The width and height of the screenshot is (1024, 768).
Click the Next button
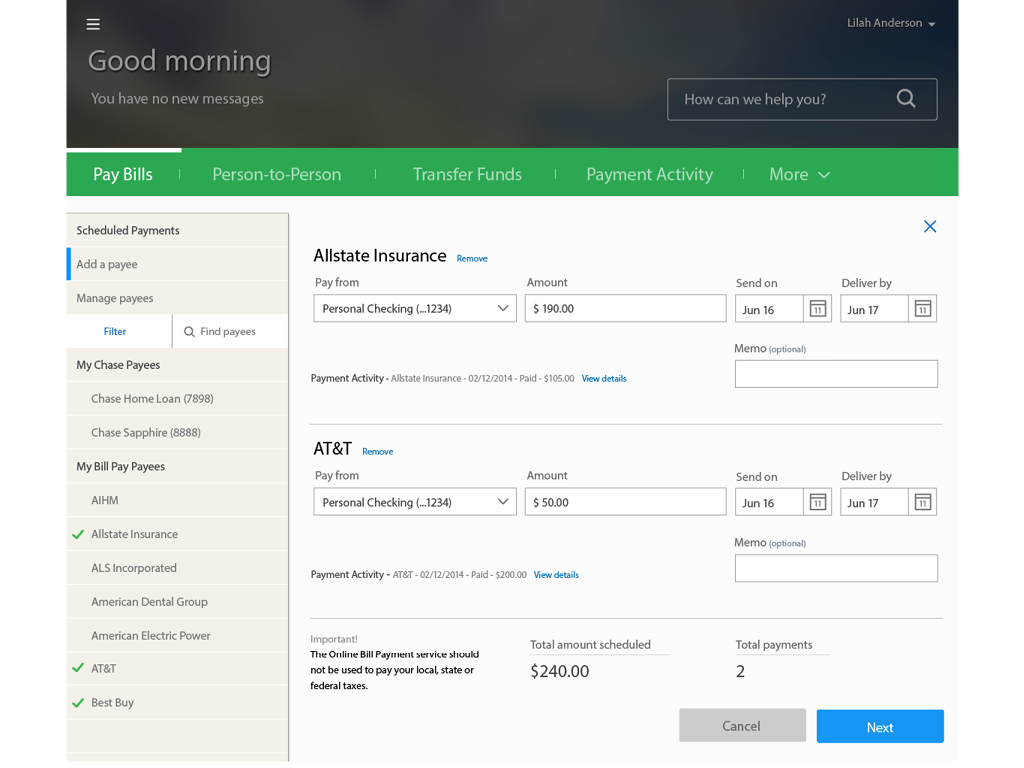[x=880, y=726]
